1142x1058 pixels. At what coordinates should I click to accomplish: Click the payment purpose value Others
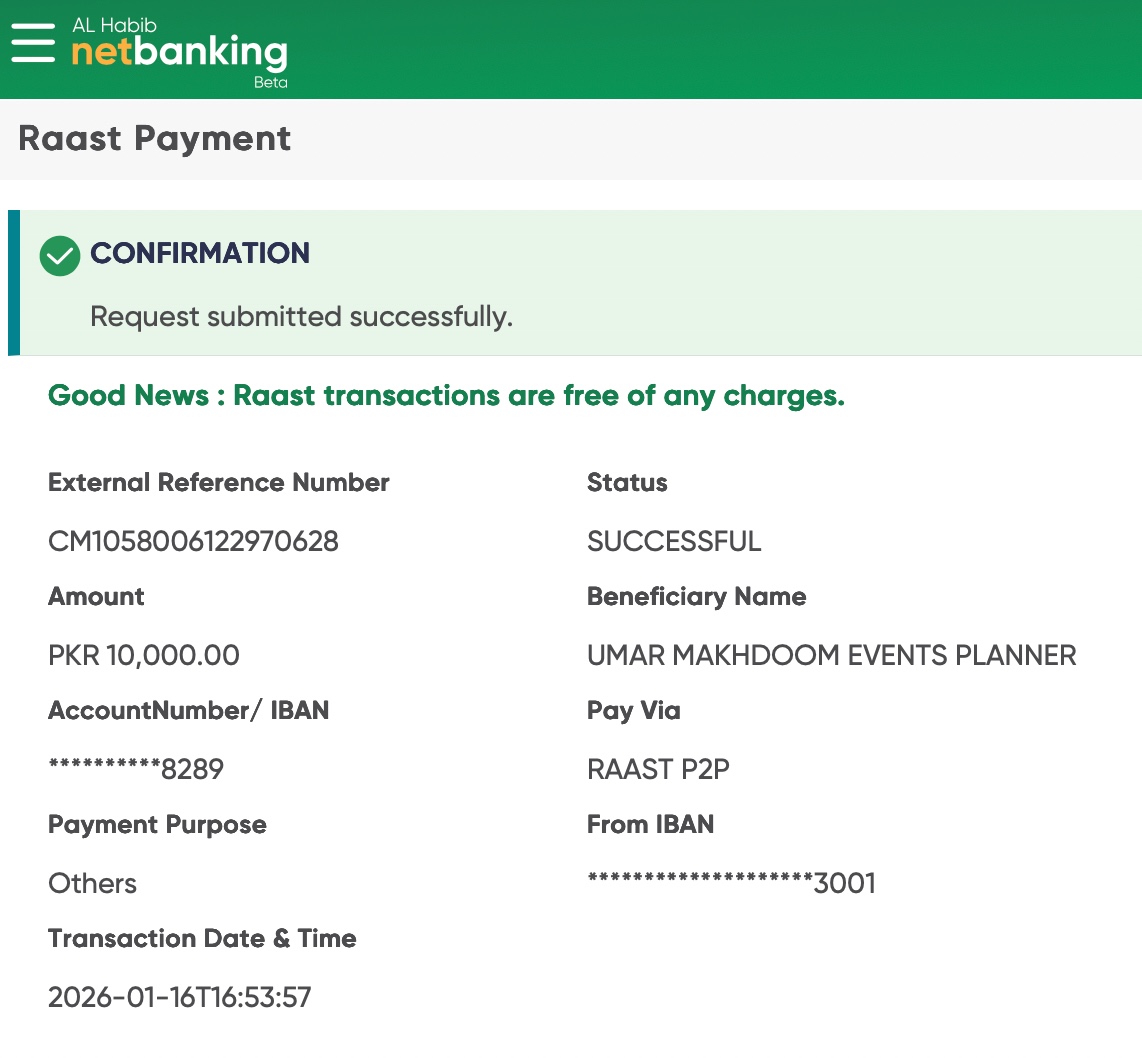tap(93, 884)
